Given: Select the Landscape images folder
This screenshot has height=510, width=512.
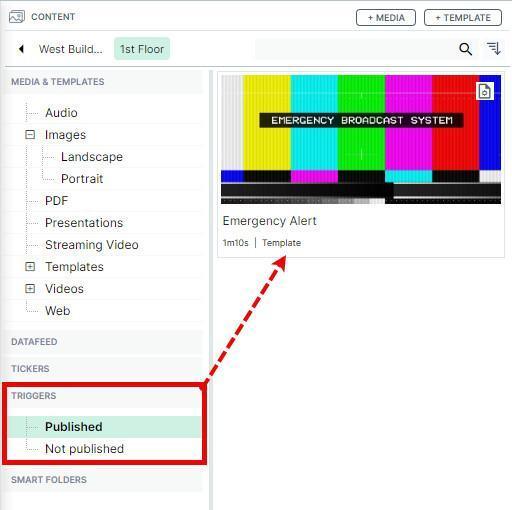Looking at the screenshot, I should click(x=92, y=157).
